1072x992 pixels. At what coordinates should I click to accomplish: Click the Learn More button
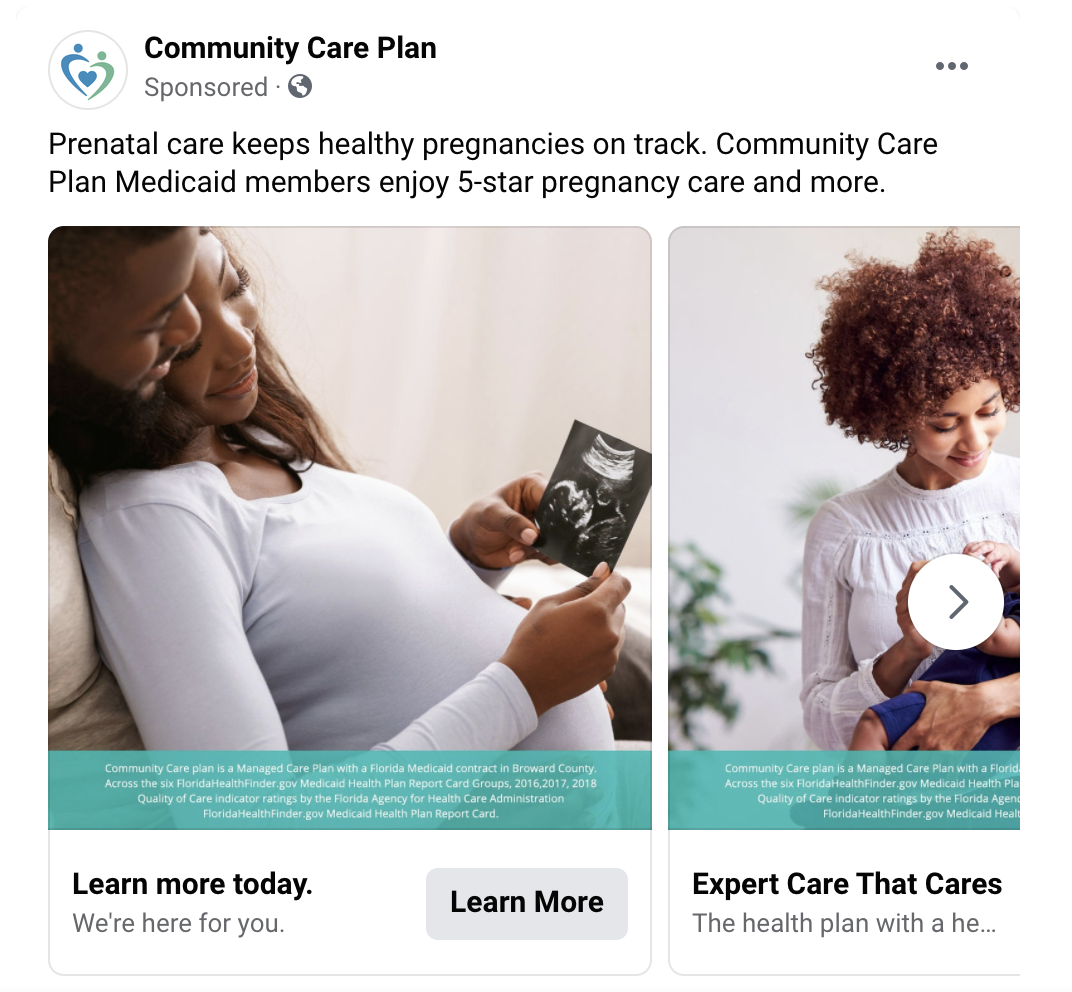click(x=526, y=903)
